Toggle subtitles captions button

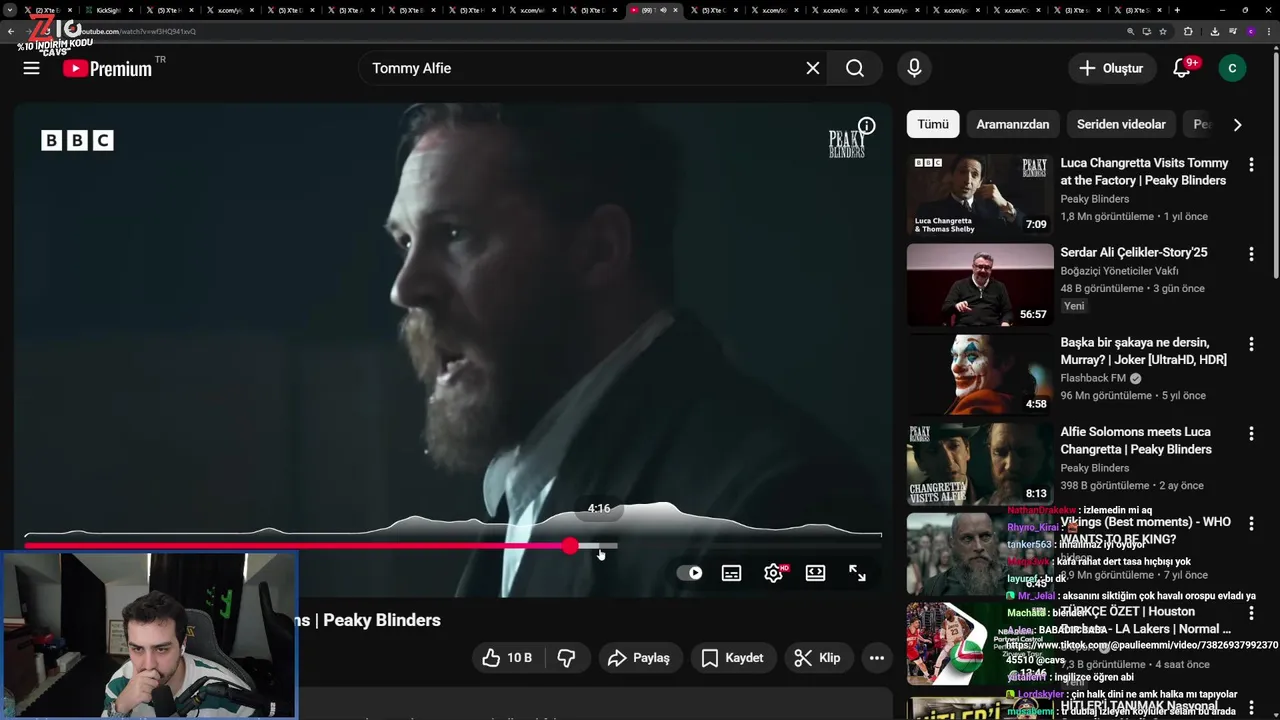pos(732,573)
